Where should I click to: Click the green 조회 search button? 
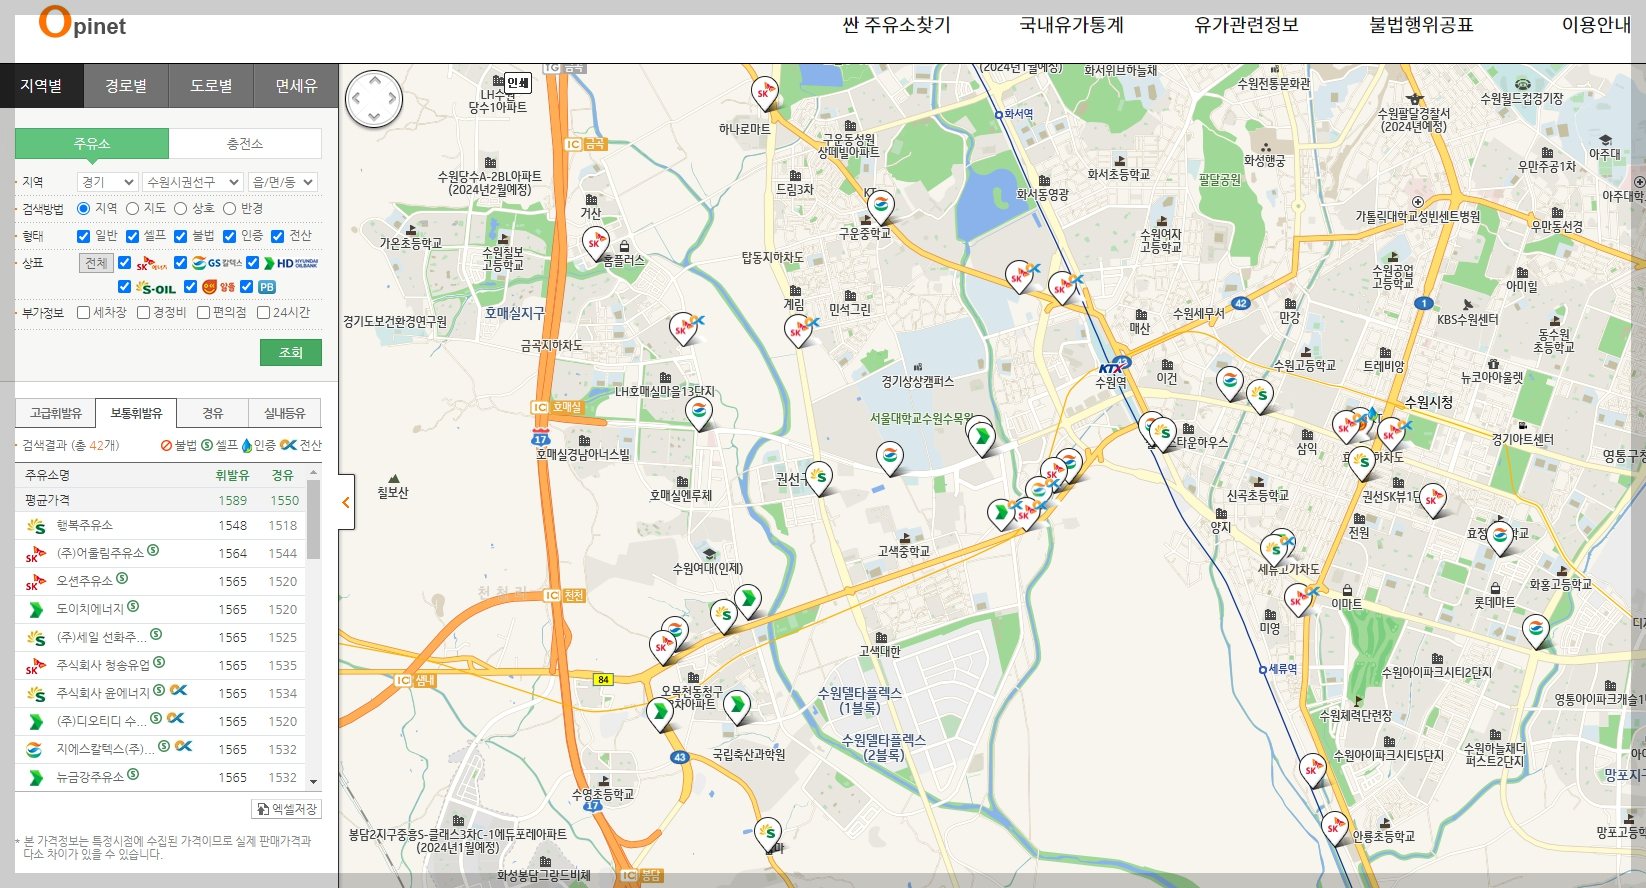(291, 352)
